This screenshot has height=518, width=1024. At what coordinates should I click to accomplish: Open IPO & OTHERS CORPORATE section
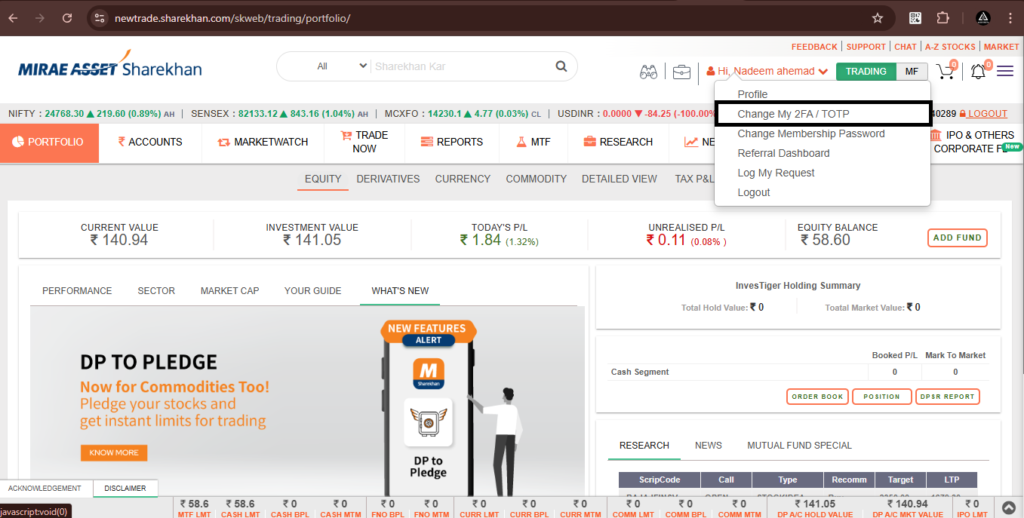(x=973, y=142)
